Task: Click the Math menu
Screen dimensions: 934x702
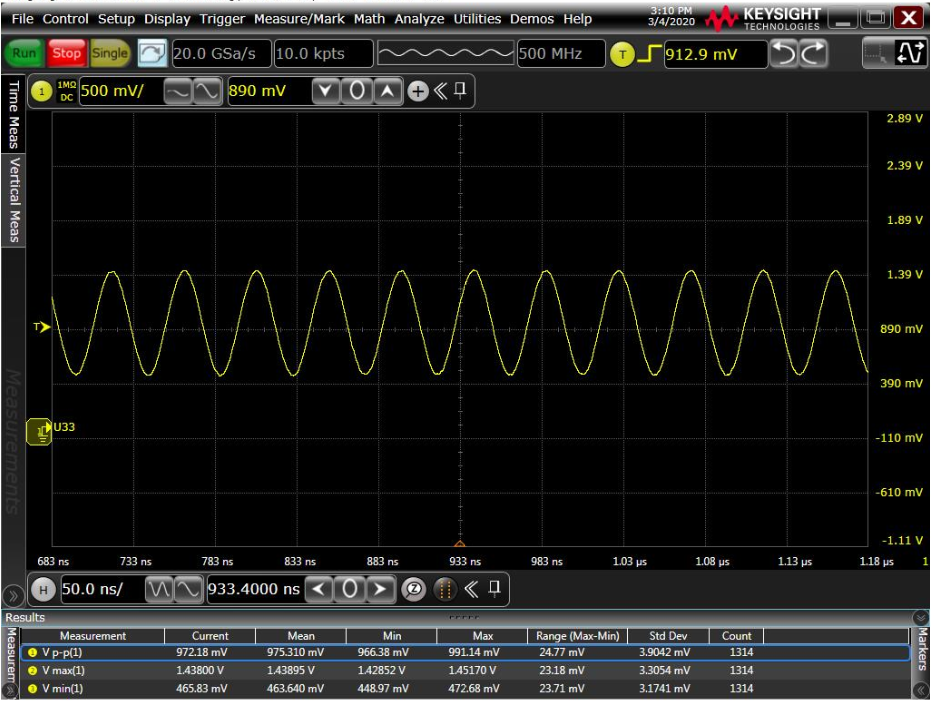Action: [x=369, y=19]
